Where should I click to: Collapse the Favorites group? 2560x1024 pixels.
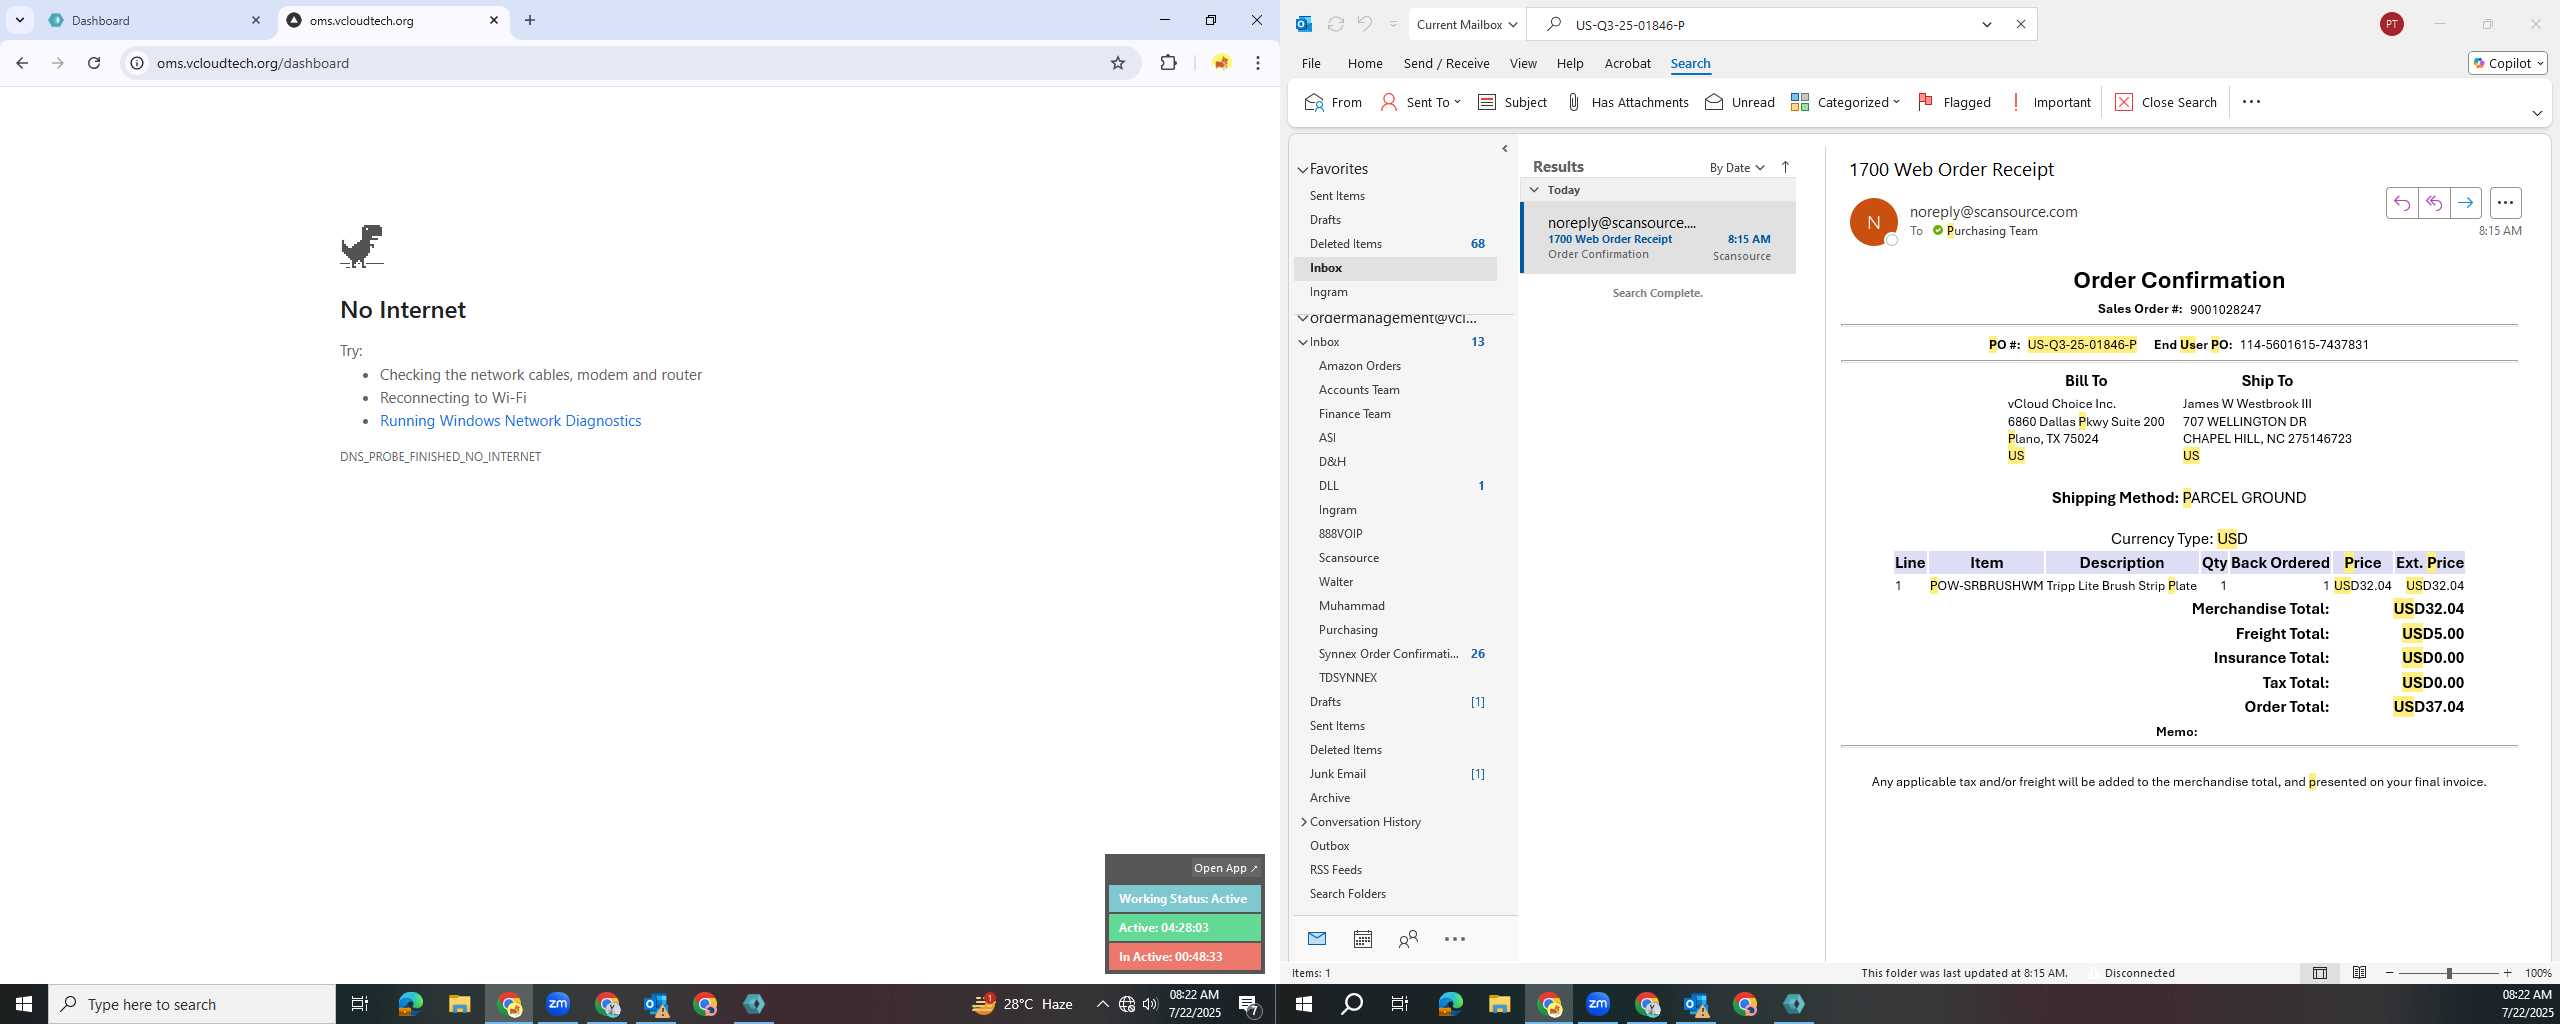(x=1303, y=170)
